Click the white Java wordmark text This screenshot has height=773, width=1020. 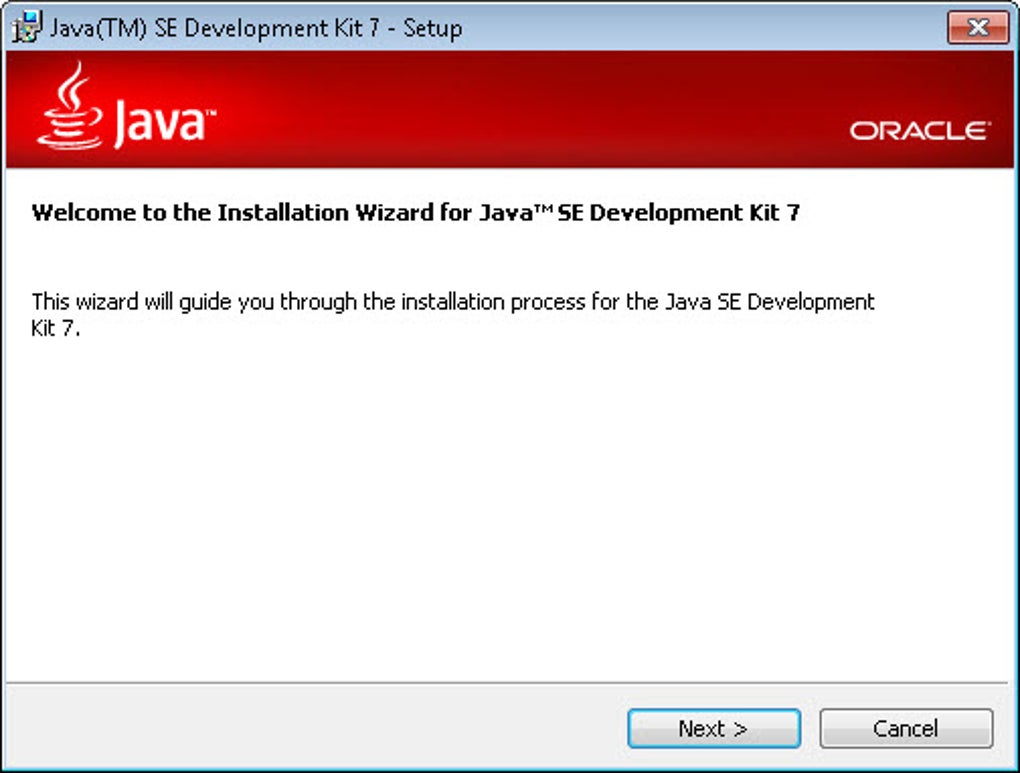[165, 121]
